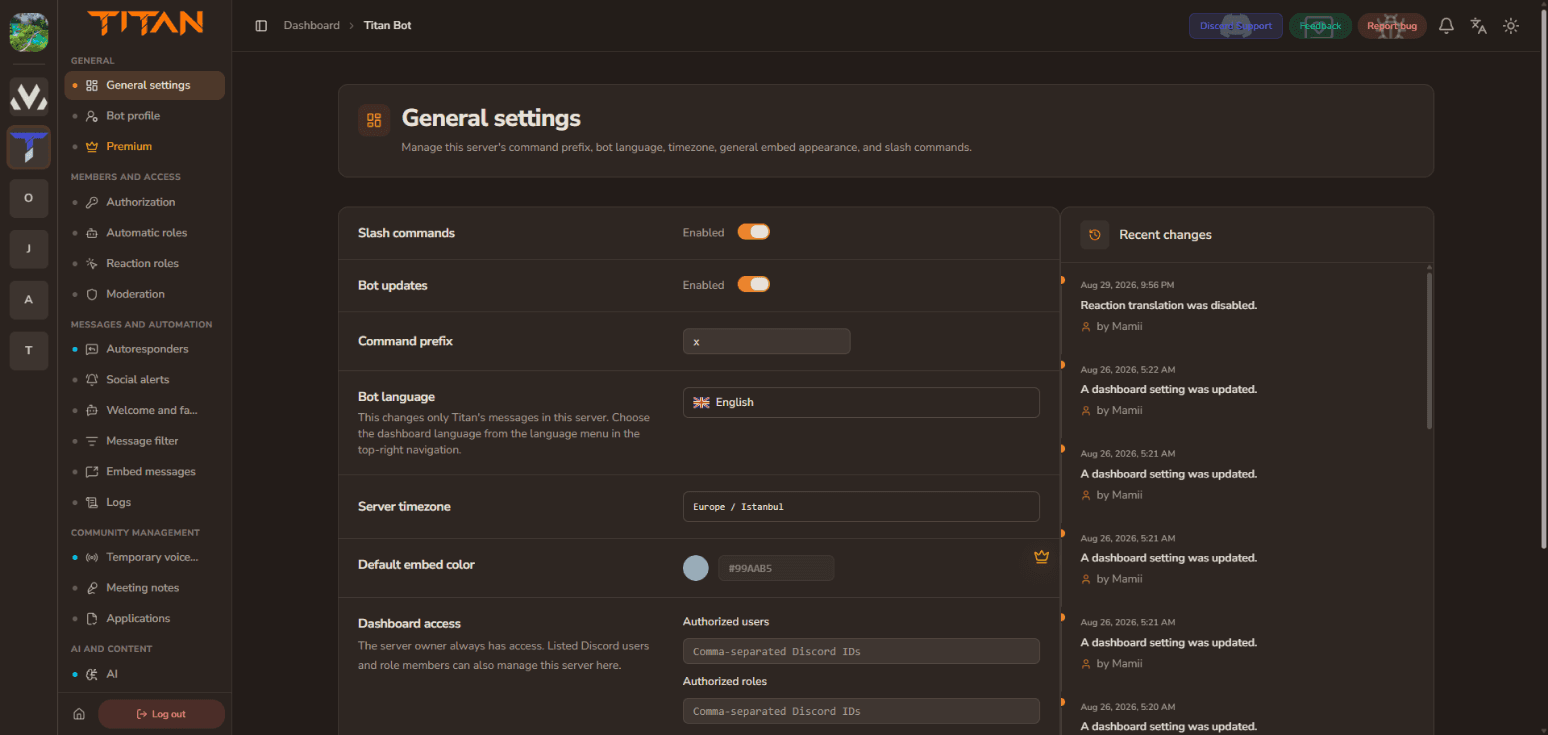
Task: Click the AI sidebar icon
Action: [x=92, y=674]
